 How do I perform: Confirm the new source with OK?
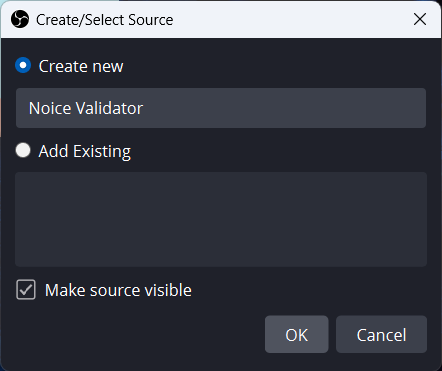[296, 334]
